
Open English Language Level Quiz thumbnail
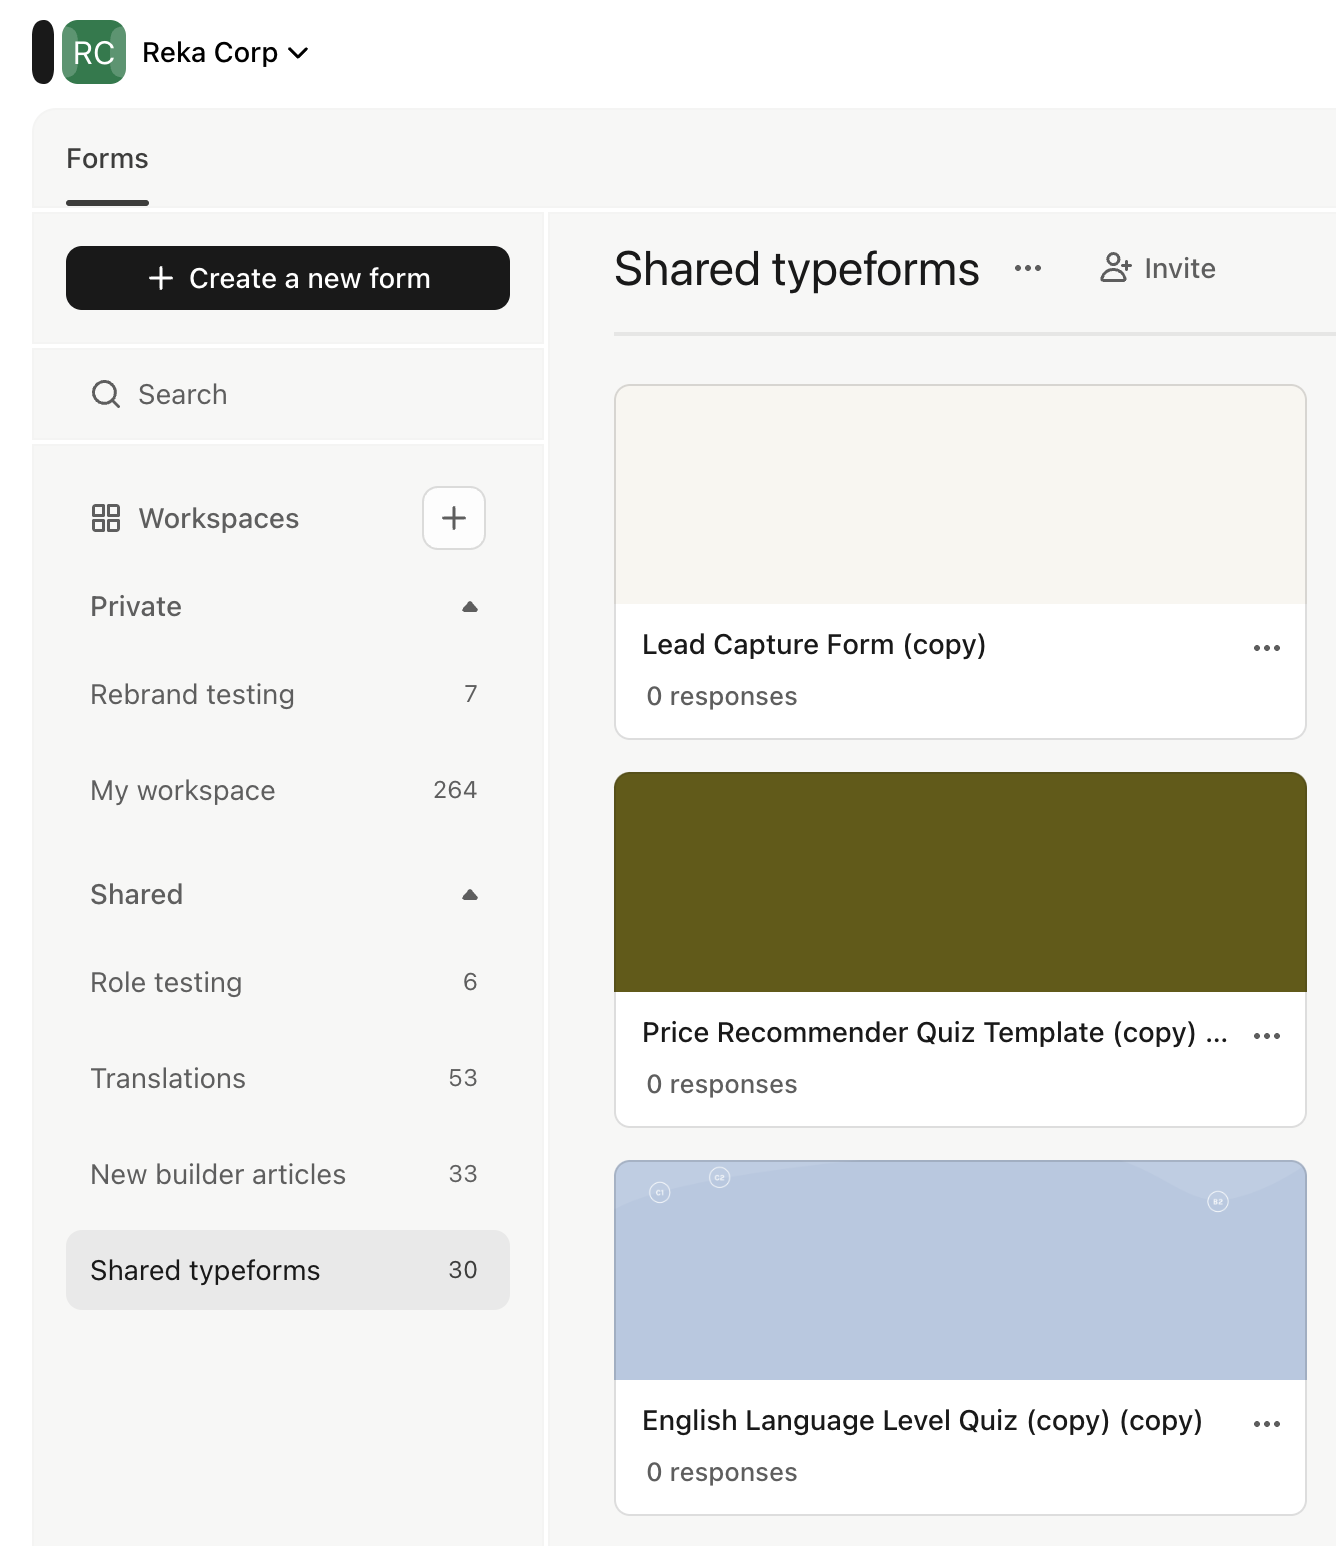[960, 1270]
